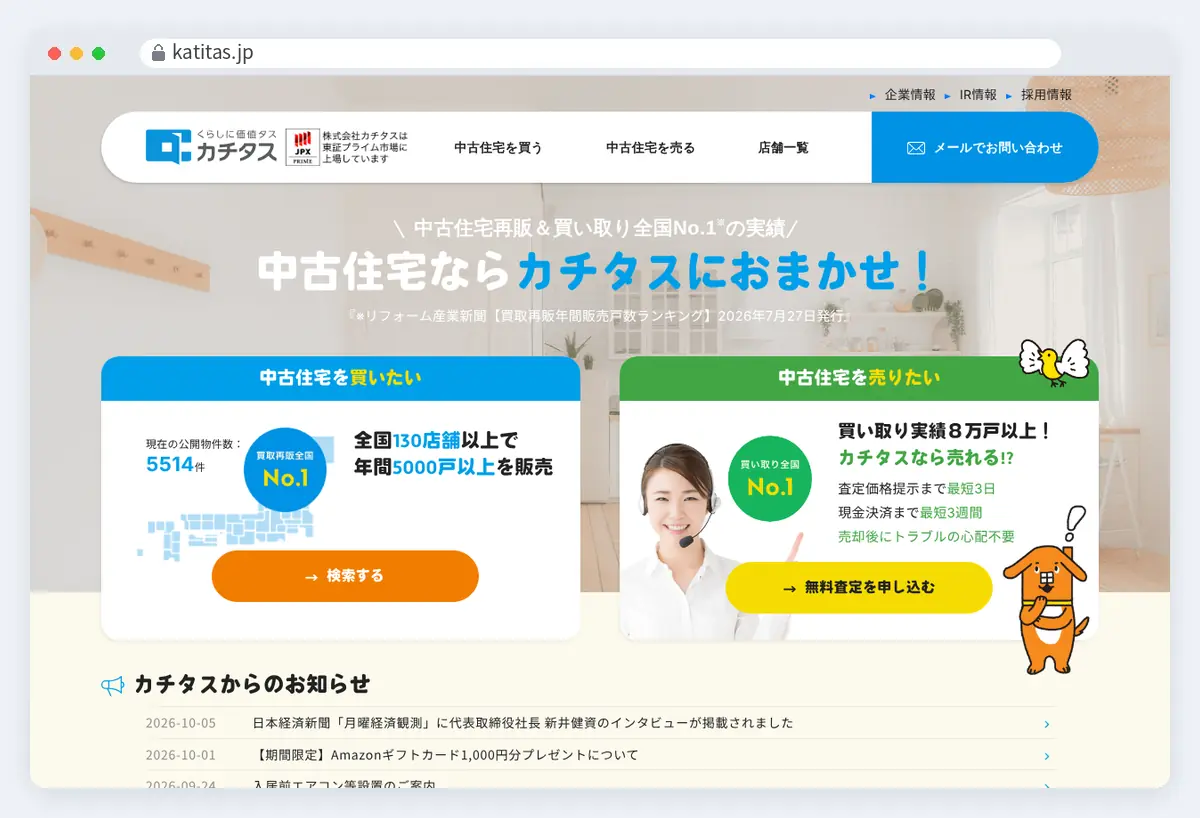Click the Katitas logo in header

point(211,147)
